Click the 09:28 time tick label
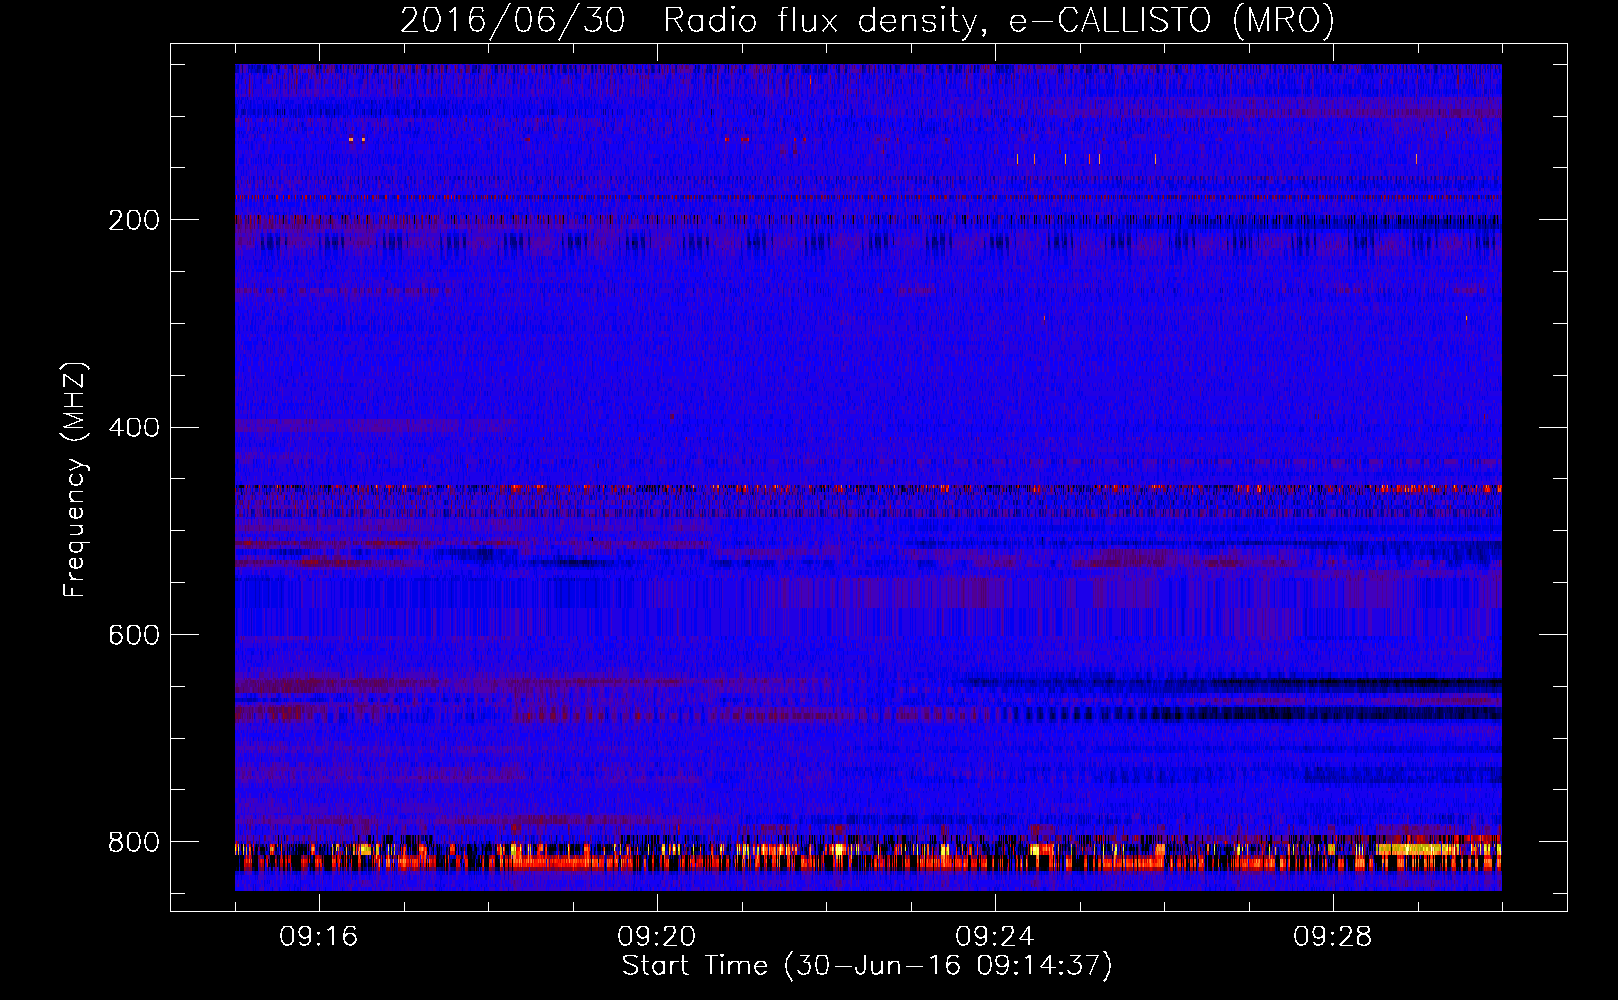1618x1000 pixels. 1333,937
